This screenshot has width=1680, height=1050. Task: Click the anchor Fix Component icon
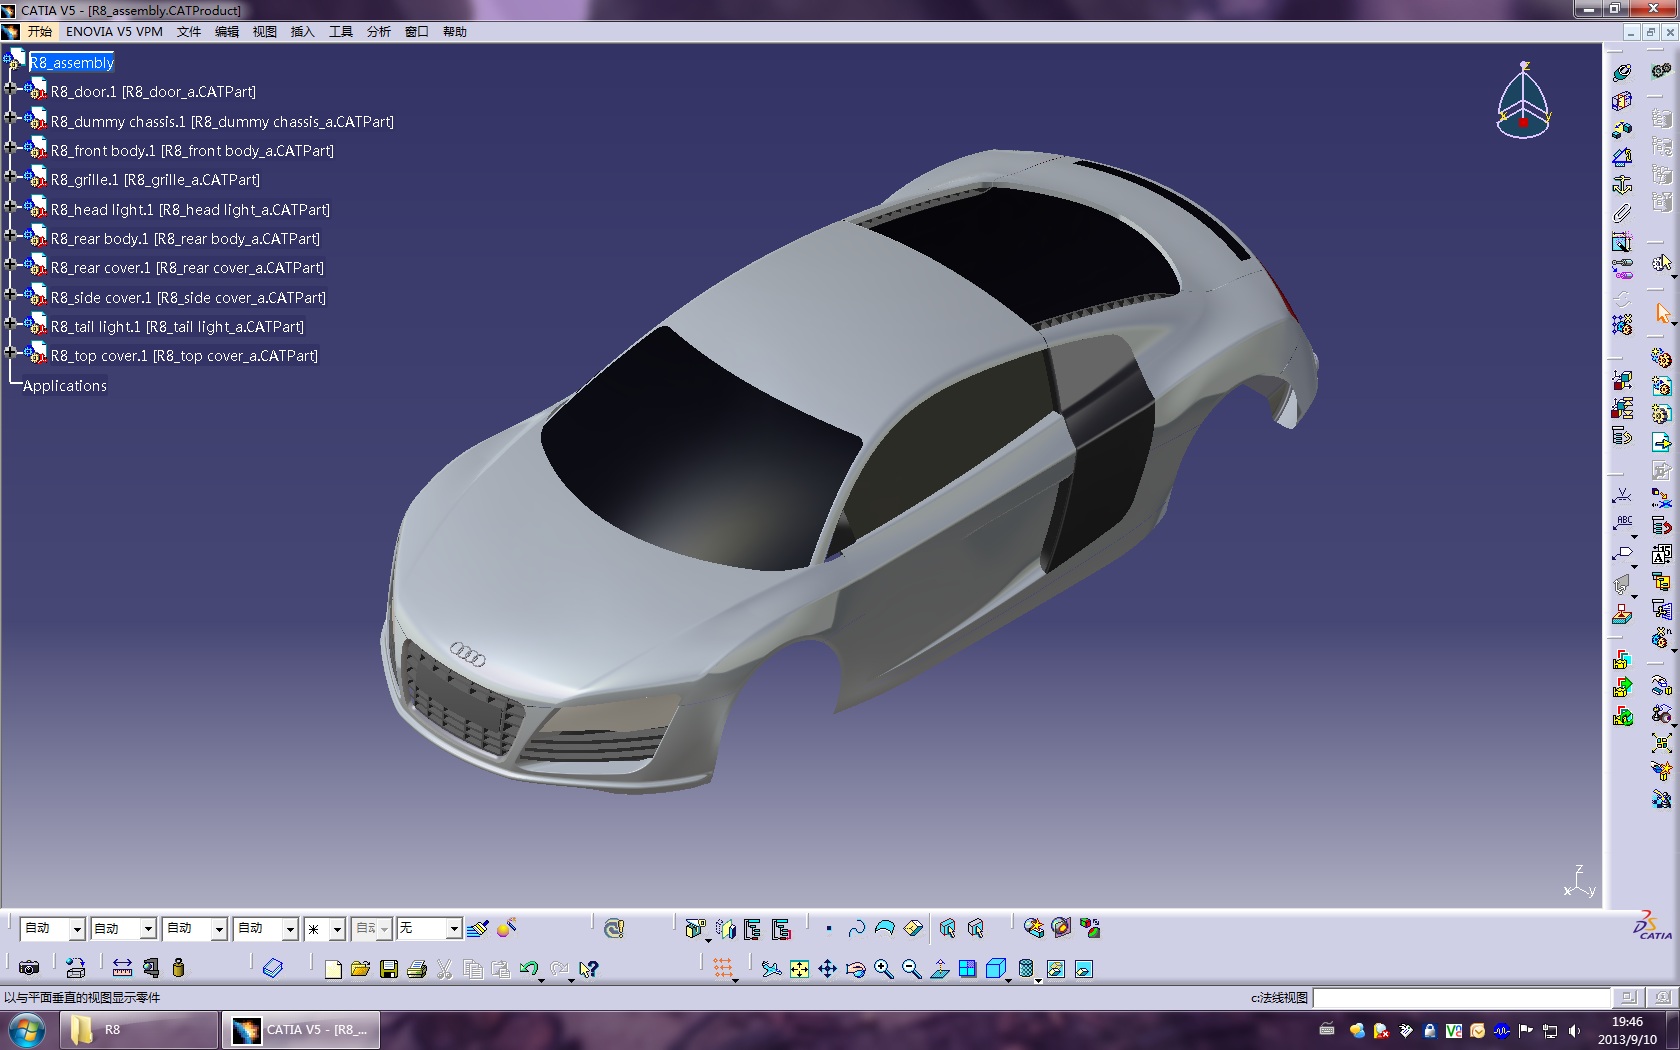point(1622,185)
